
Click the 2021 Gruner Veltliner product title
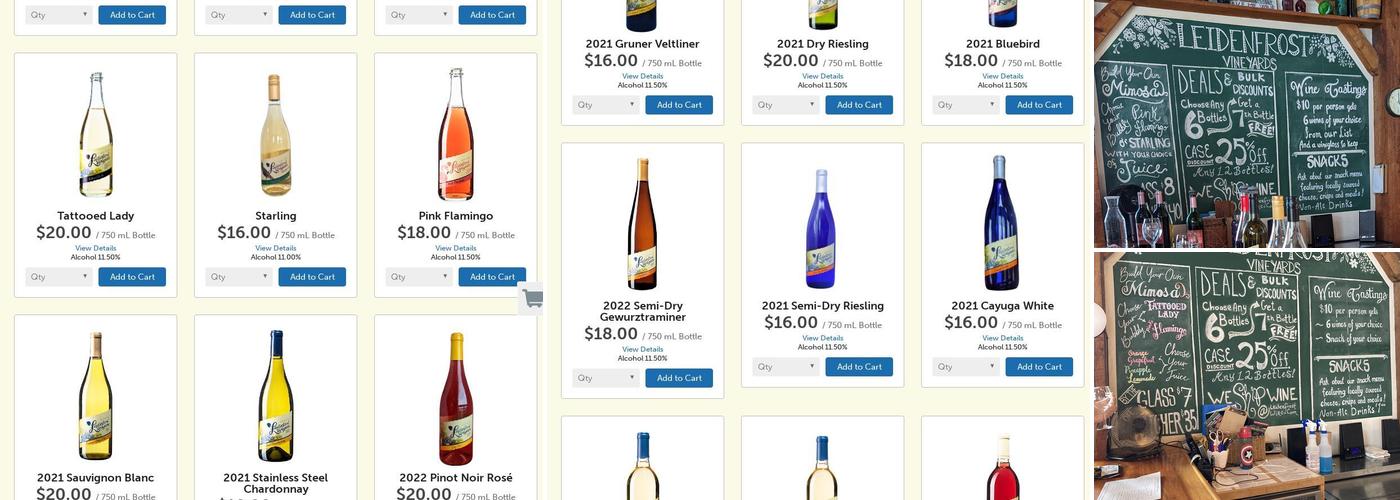643,44
